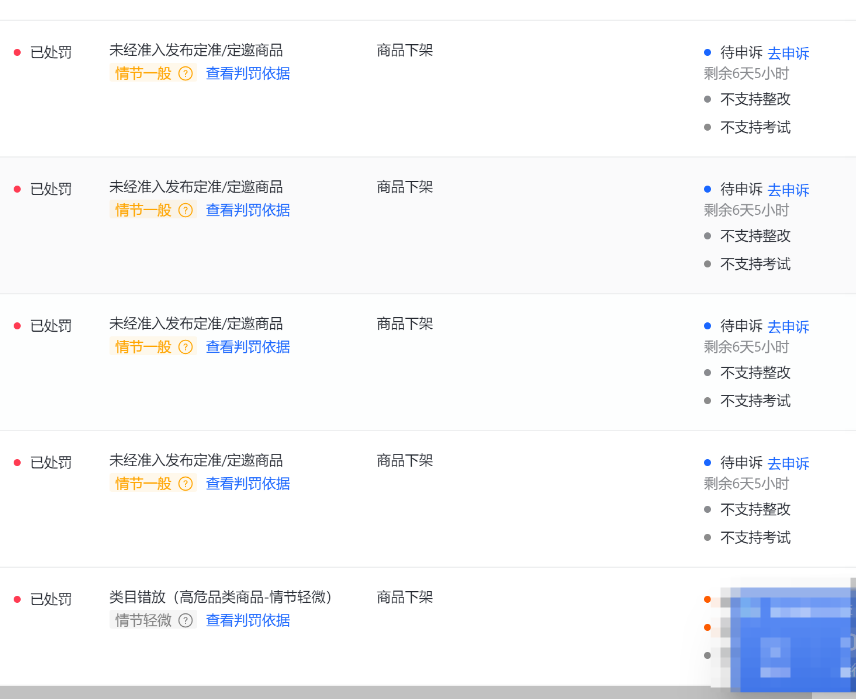Click 去申诉 in the third row
This screenshot has height=699, width=856.
point(788,327)
